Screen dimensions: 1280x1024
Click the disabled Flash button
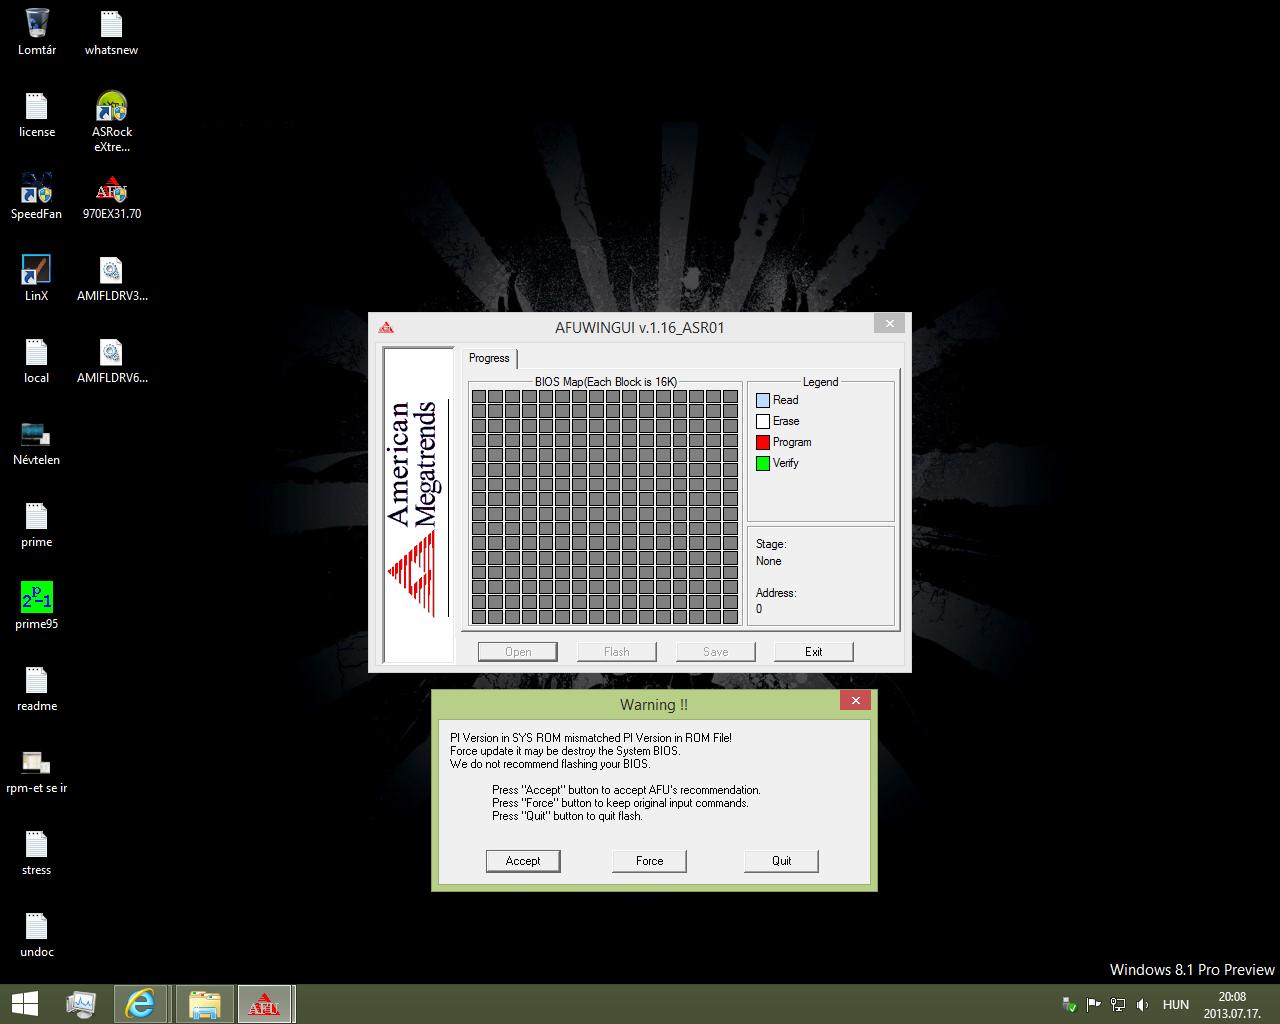click(x=617, y=652)
